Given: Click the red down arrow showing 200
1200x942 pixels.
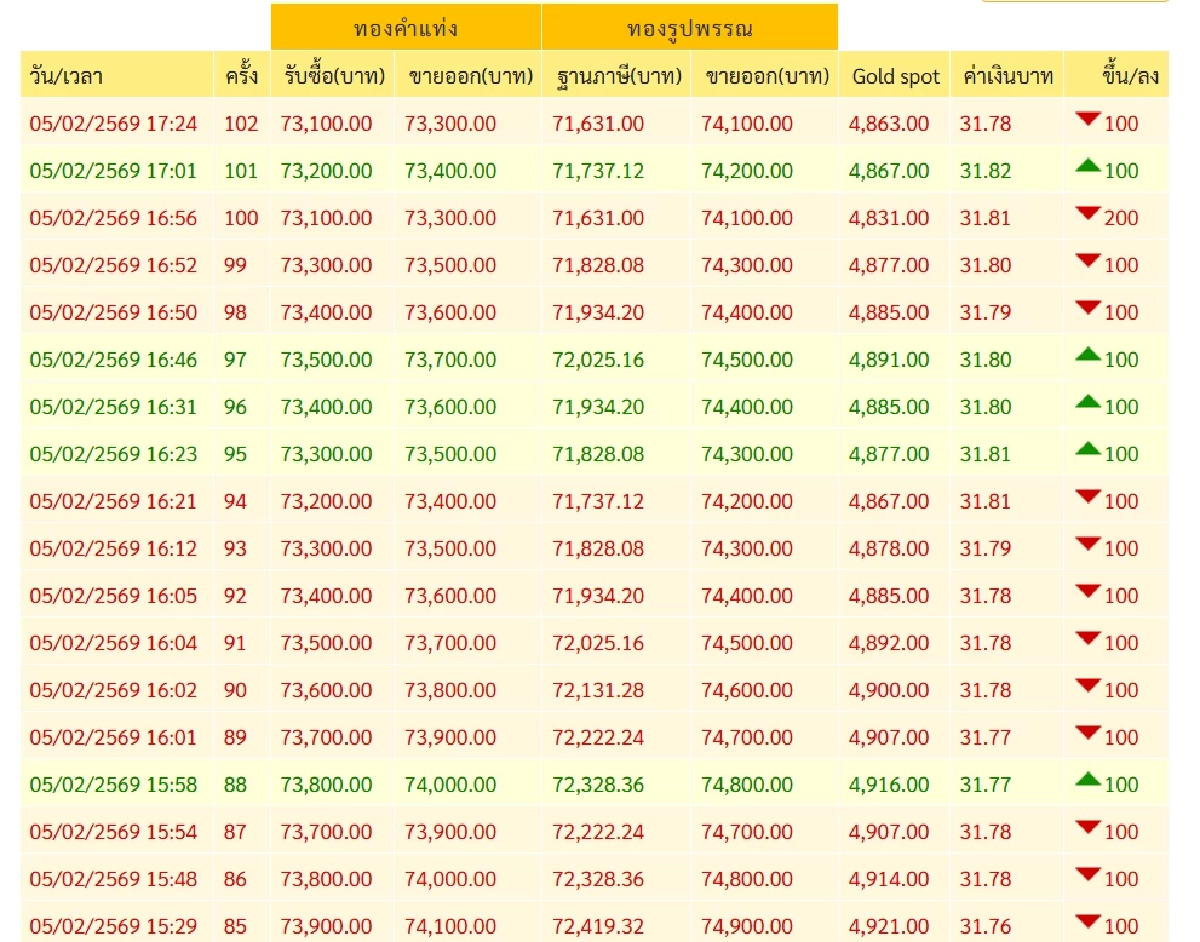Looking at the screenshot, I should click(1087, 214).
